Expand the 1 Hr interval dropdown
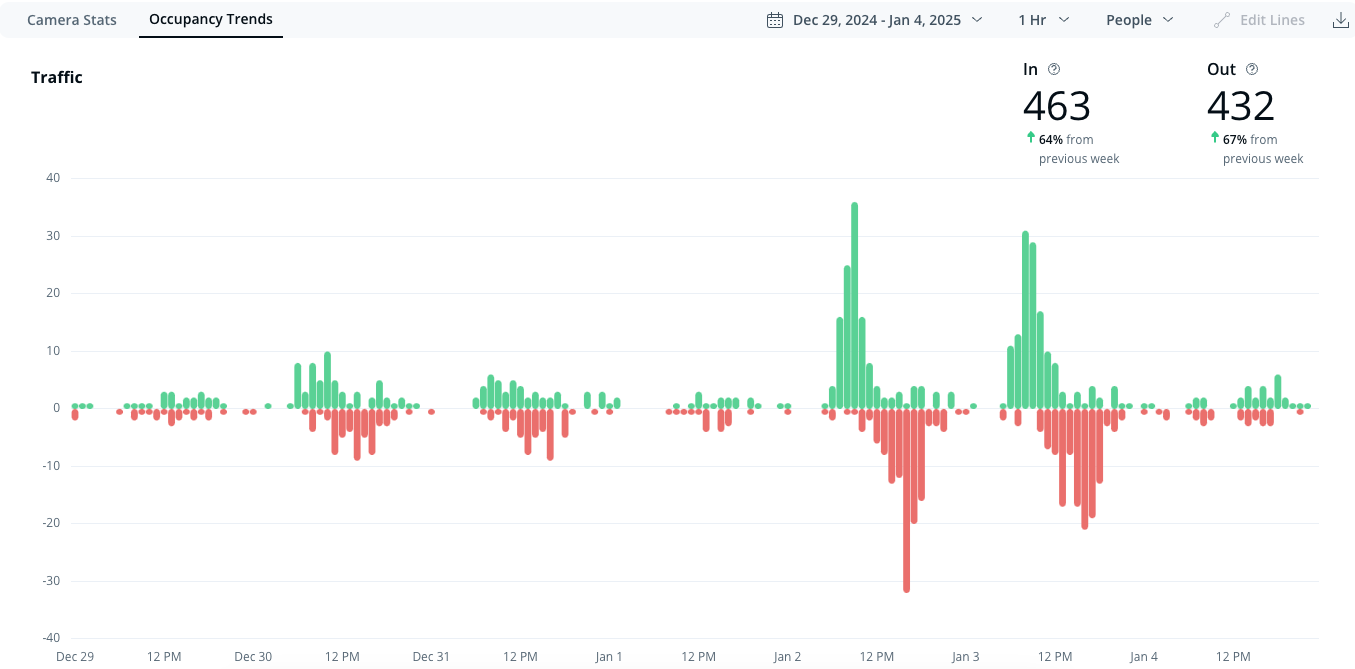The image size is (1355, 669). click(1044, 20)
